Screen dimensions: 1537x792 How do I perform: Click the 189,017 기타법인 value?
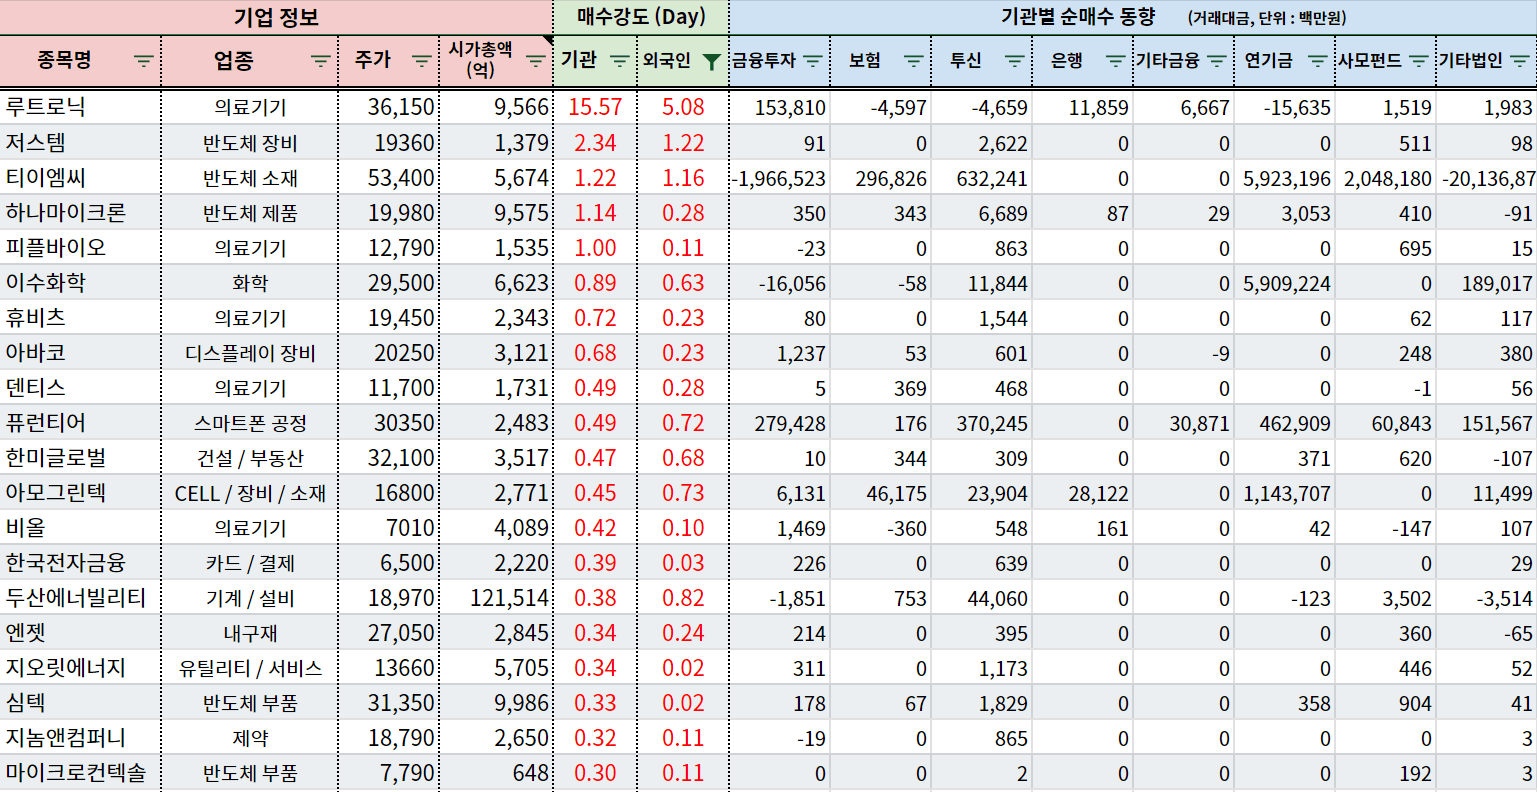click(1497, 283)
